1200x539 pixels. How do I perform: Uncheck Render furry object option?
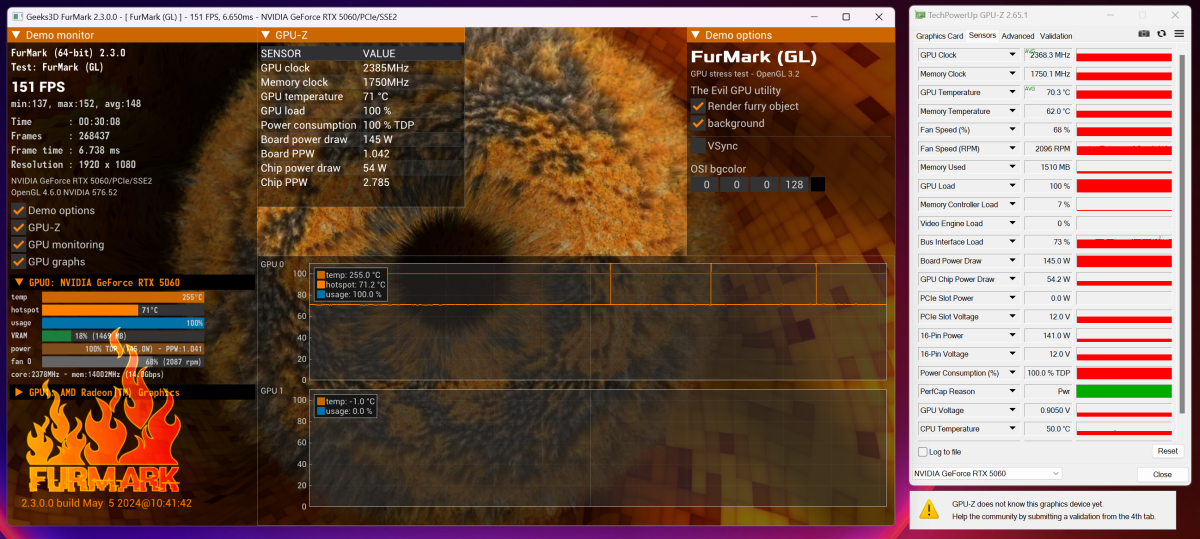click(698, 106)
